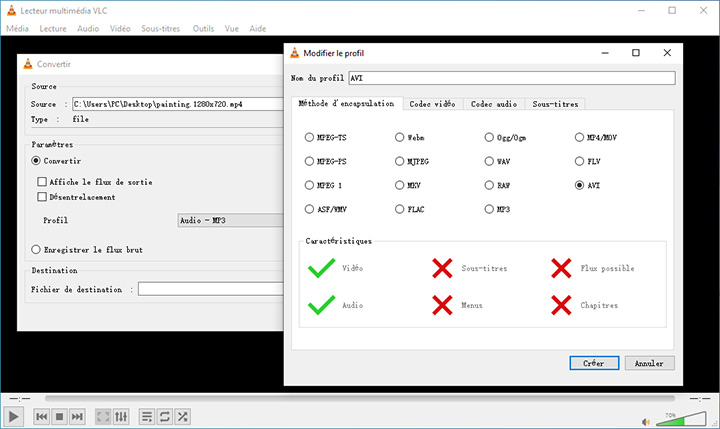Image resolution: width=720 pixels, height=429 pixels.
Task: Minimize the Modifier le profil dialog
Action: pos(605,53)
